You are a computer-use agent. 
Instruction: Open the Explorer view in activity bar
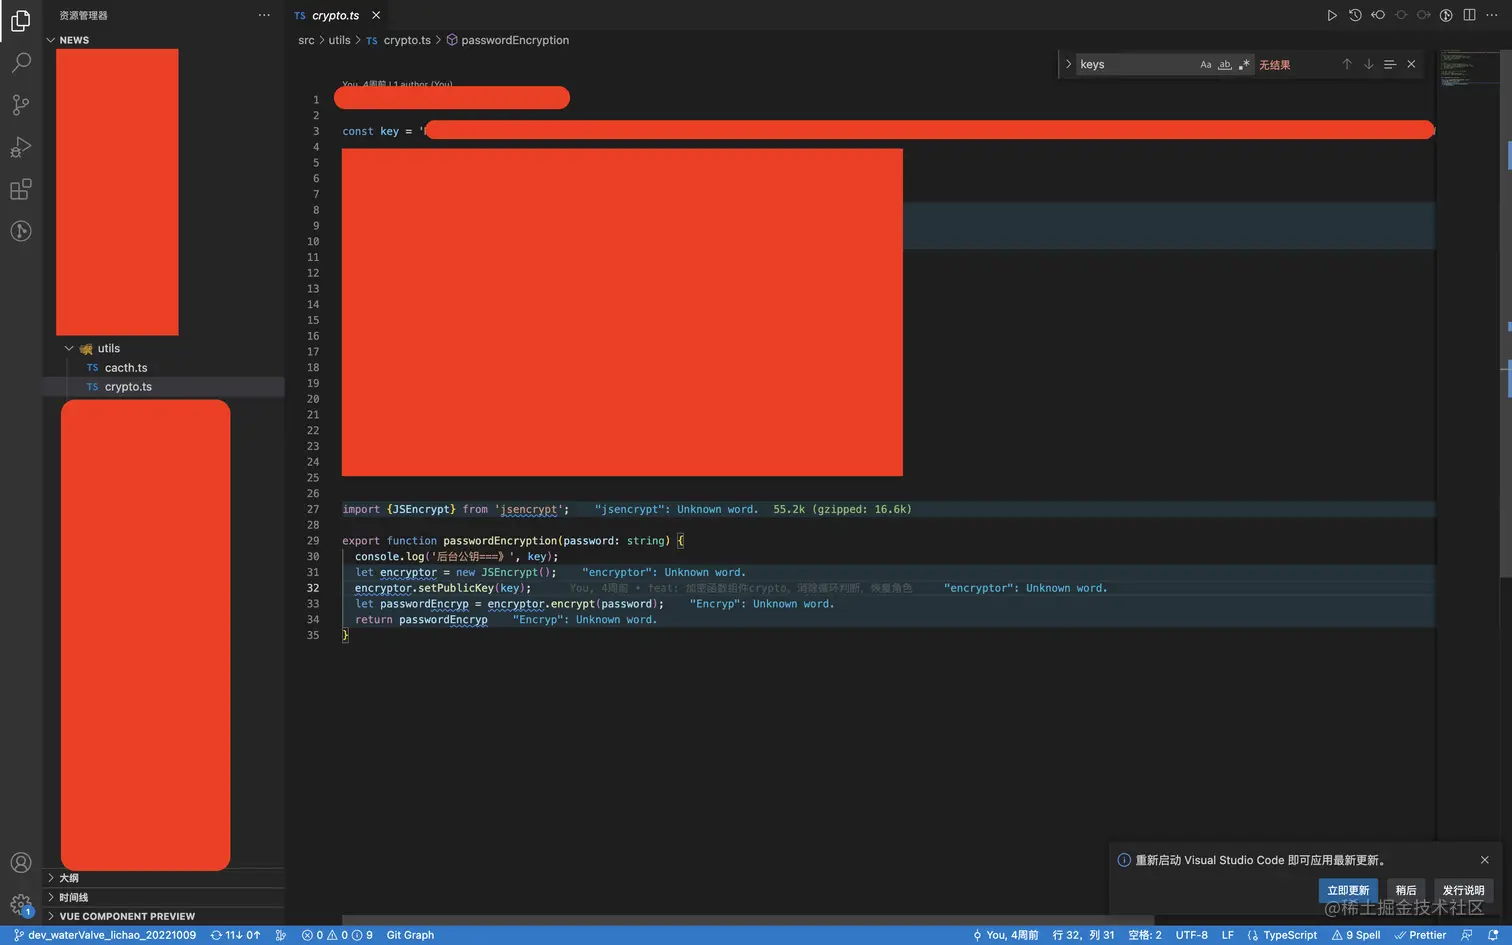21,21
